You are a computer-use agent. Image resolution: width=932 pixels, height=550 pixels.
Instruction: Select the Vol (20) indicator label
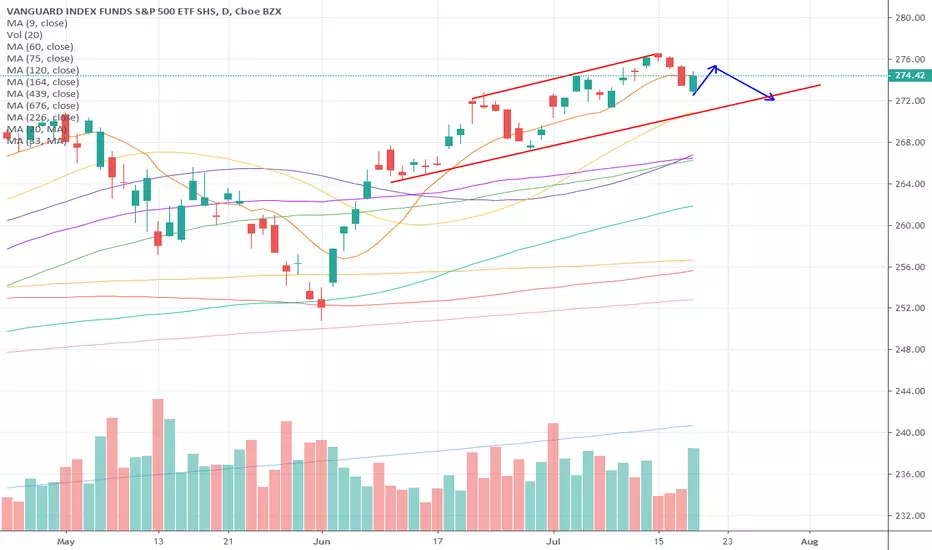[x=24, y=35]
